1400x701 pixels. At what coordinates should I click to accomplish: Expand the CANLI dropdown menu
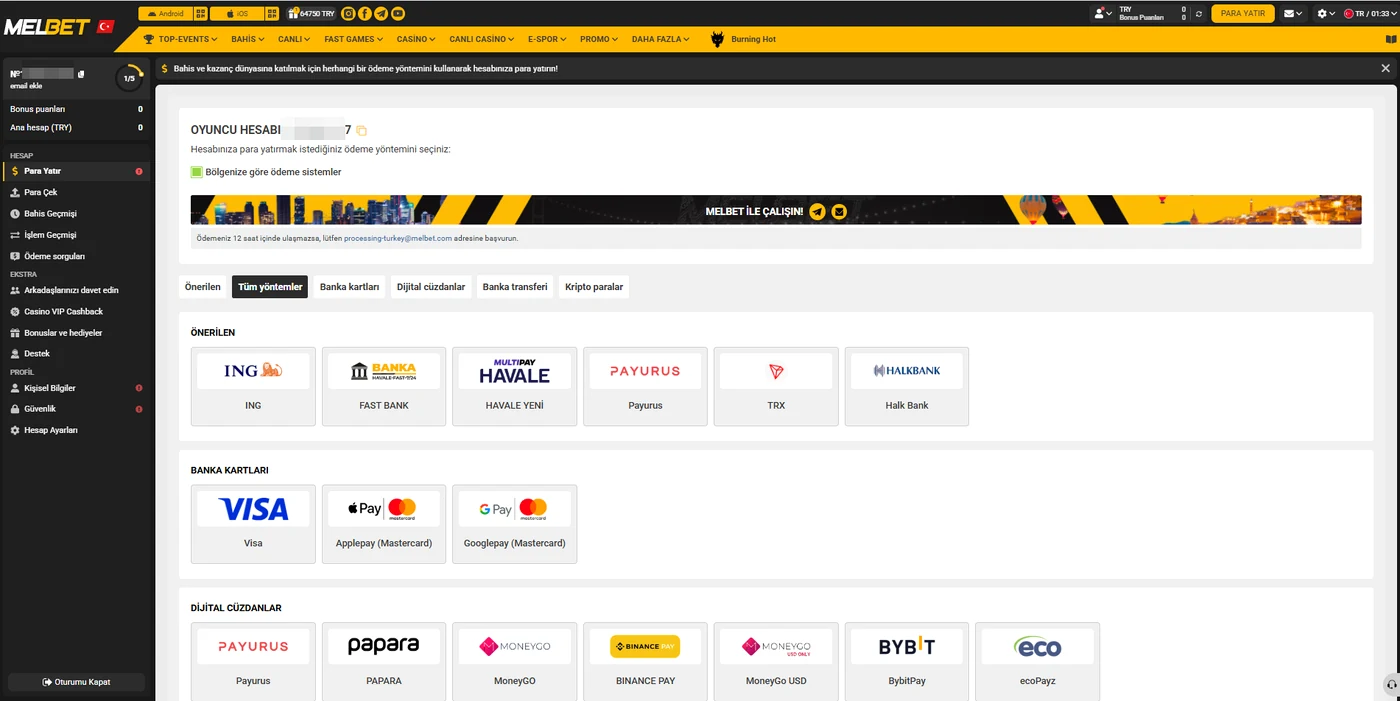[294, 39]
